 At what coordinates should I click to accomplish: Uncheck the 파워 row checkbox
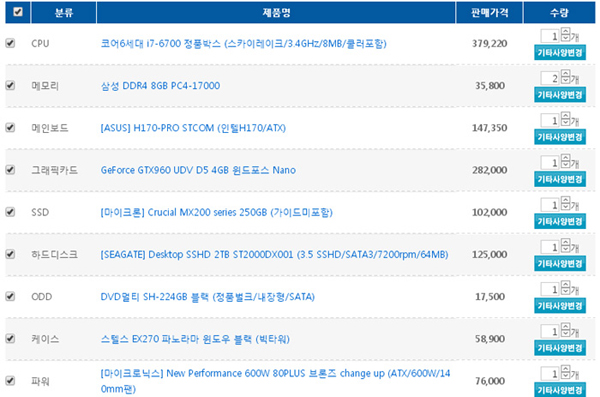tap(10, 381)
